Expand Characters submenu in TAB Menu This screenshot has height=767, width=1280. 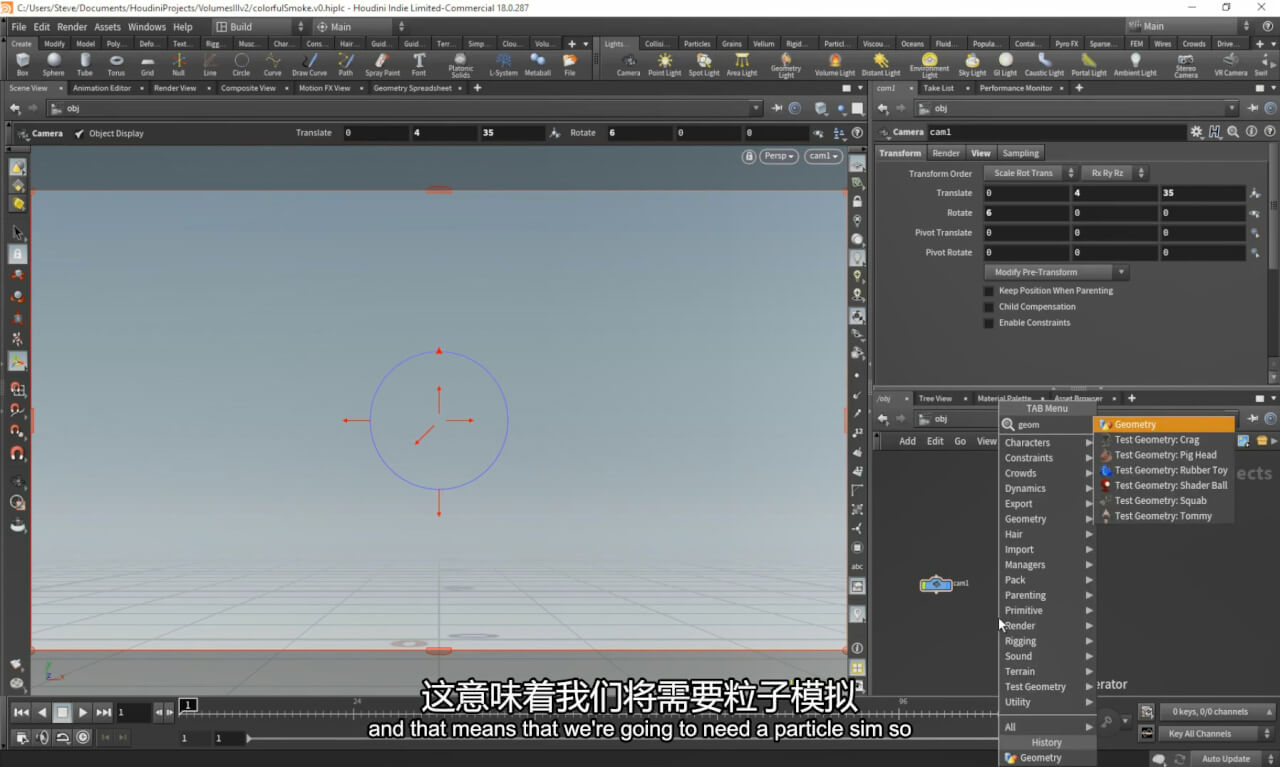(x=1048, y=443)
